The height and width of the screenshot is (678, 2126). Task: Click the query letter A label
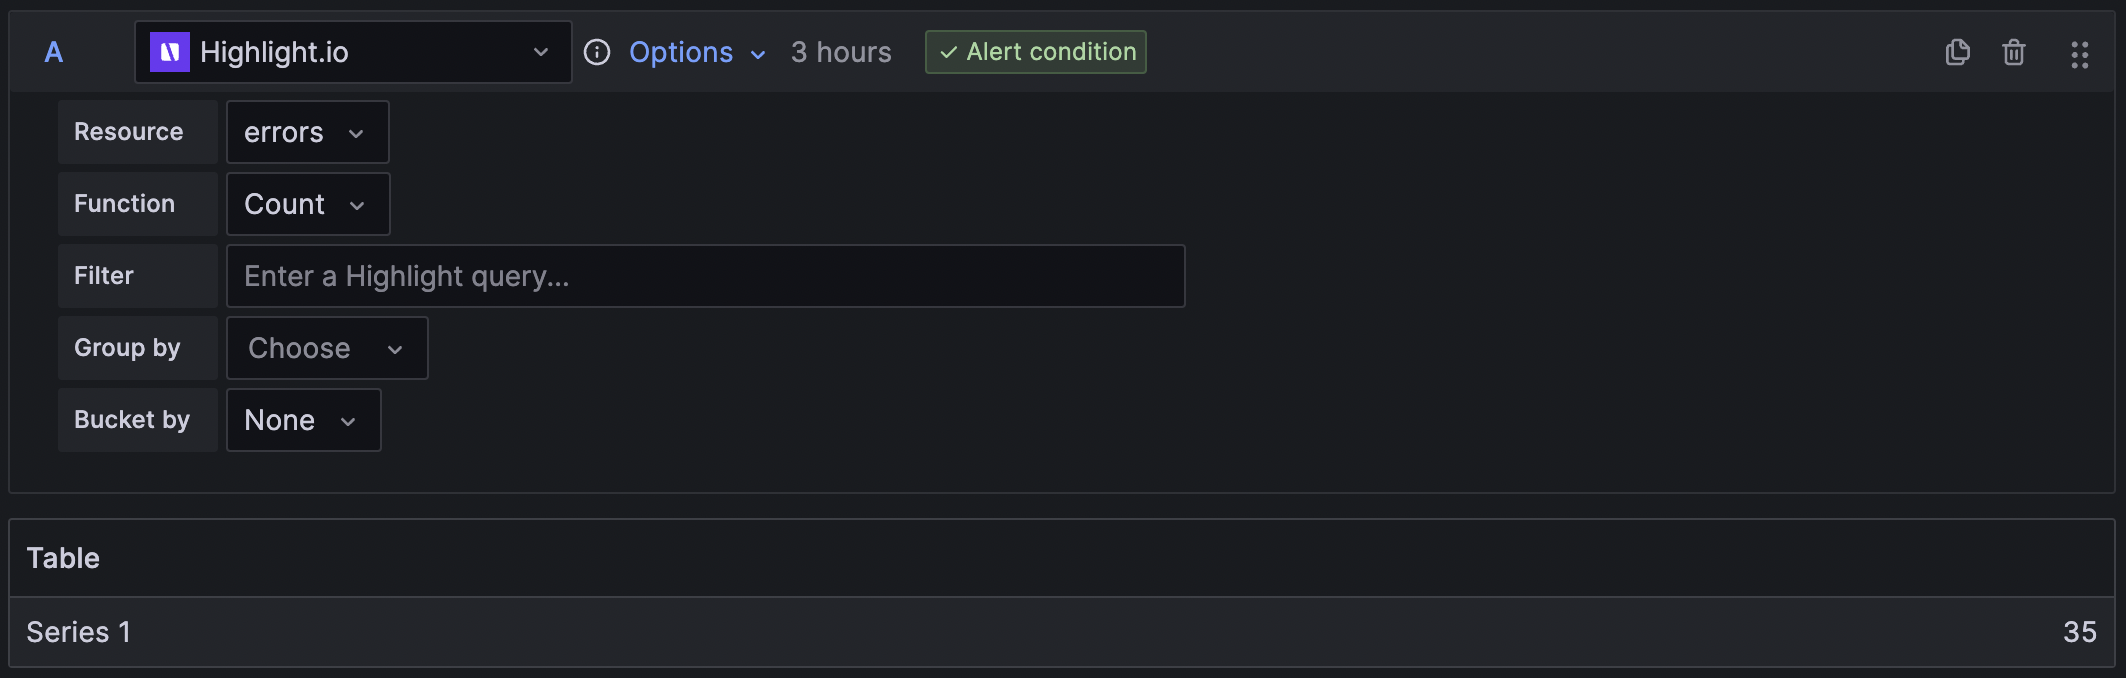54,52
